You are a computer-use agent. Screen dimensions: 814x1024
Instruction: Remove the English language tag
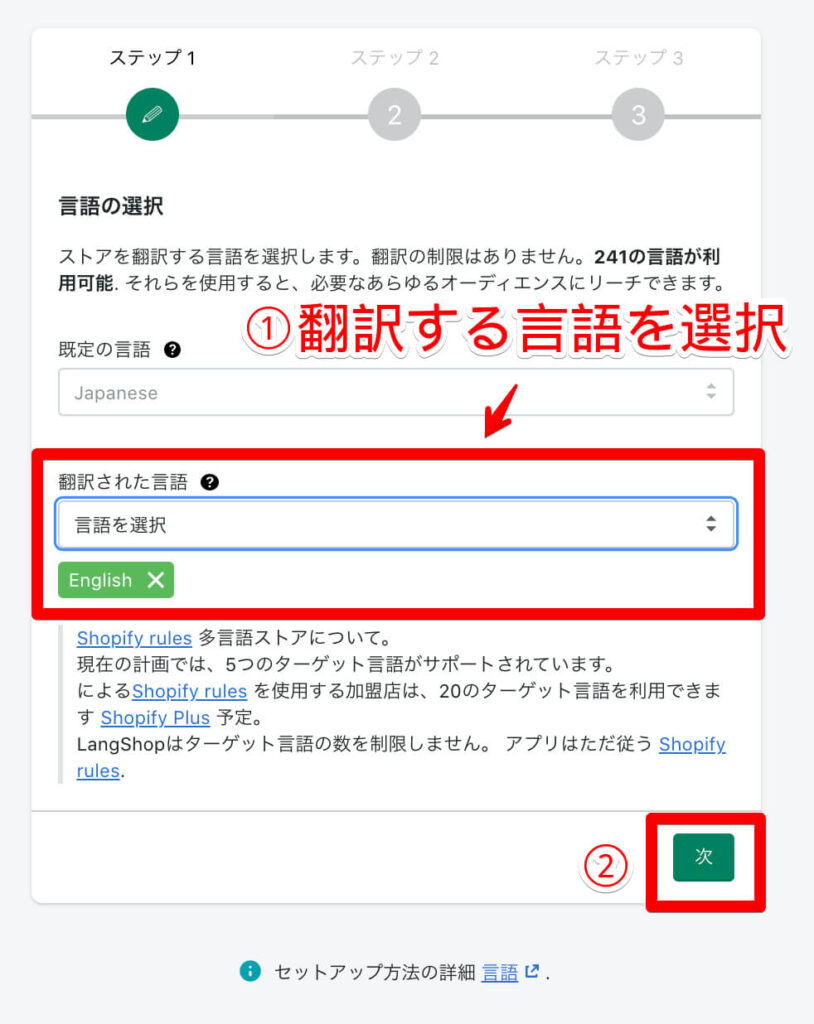155,580
